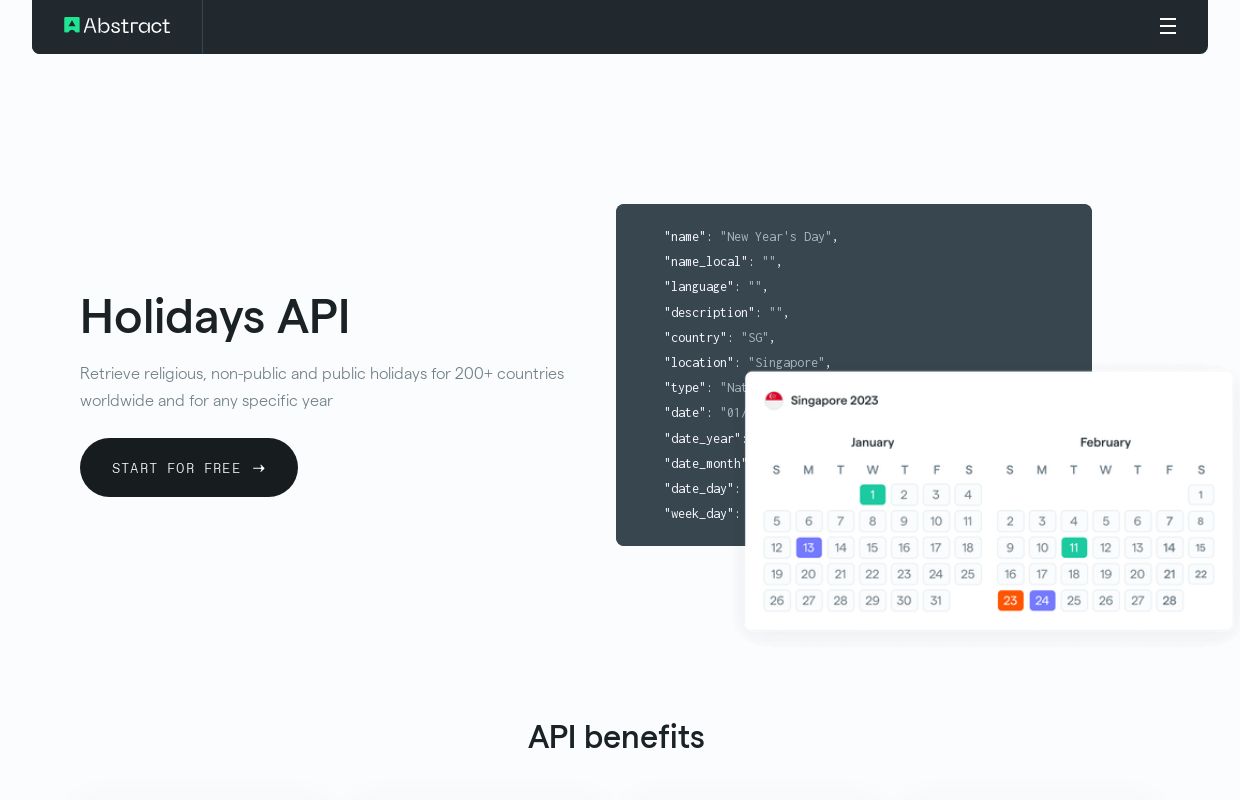This screenshot has height=800, width=1240.
Task: Click the "week_day" key in code
Action: [x=699, y=514]
